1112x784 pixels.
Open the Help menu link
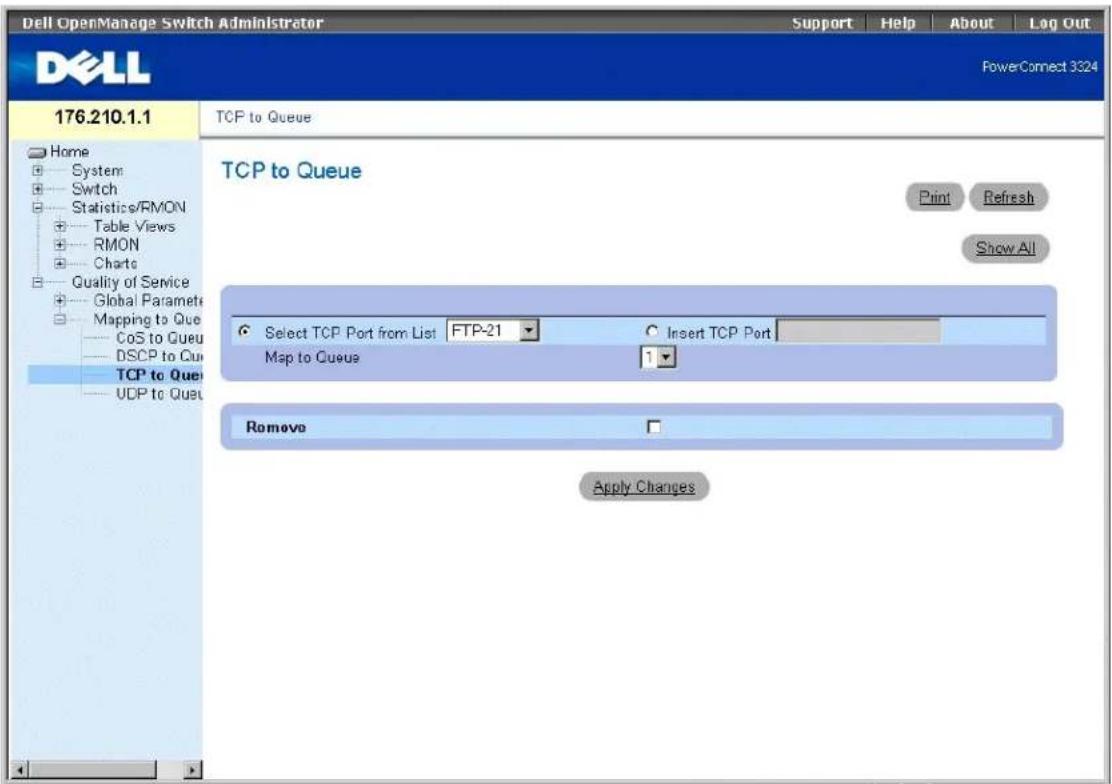[x=898, y=23]
